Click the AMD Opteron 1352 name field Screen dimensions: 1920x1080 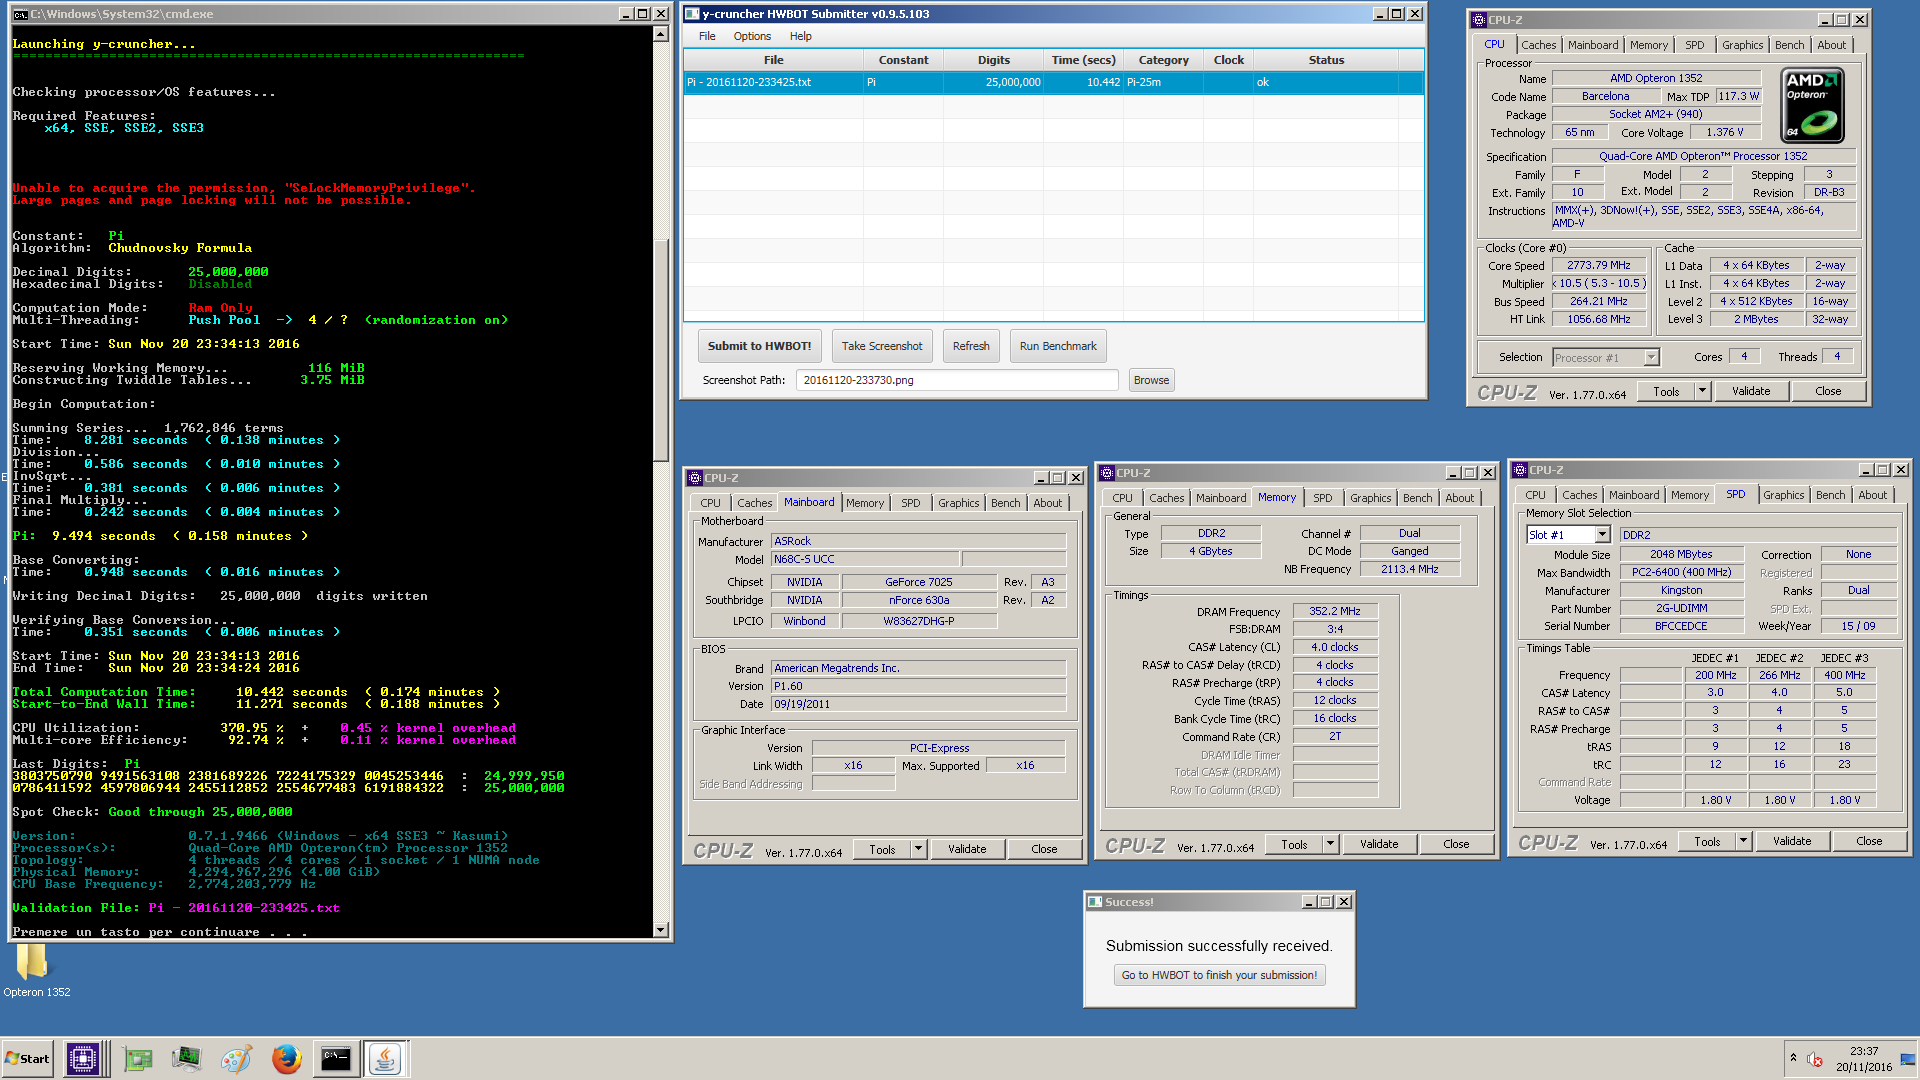coord(1656,78)
